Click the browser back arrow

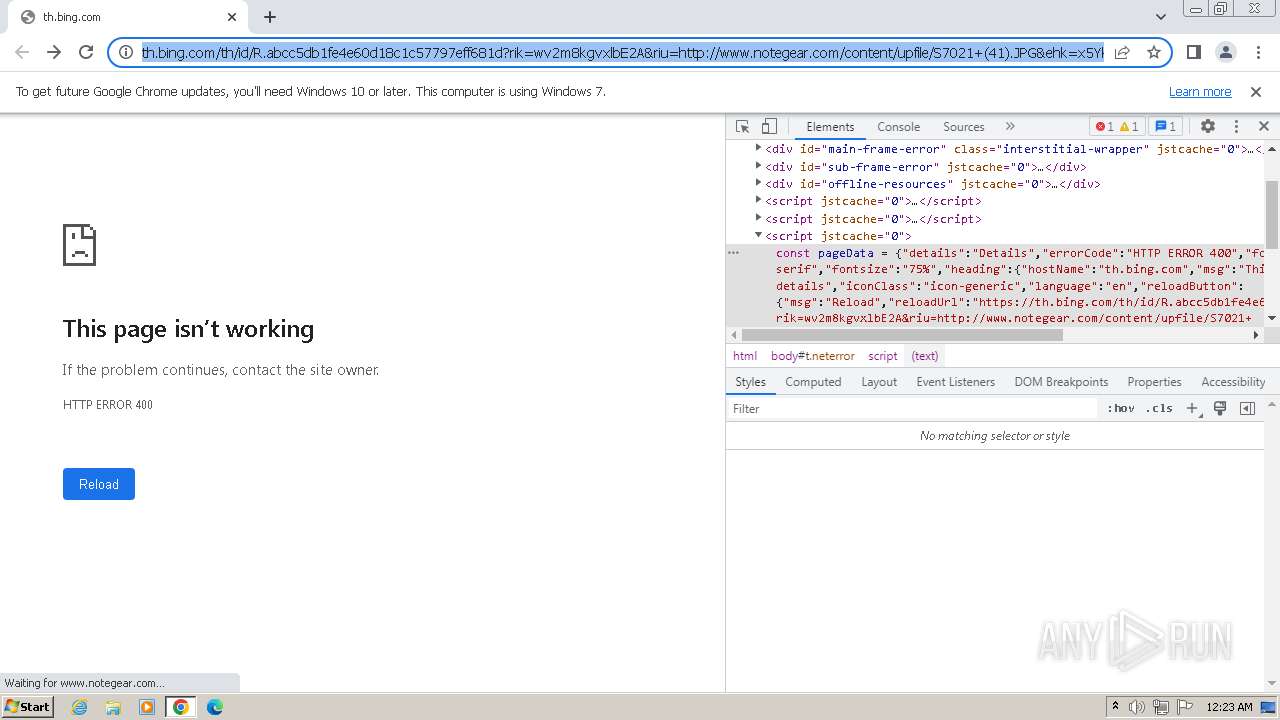pos(22,52)
